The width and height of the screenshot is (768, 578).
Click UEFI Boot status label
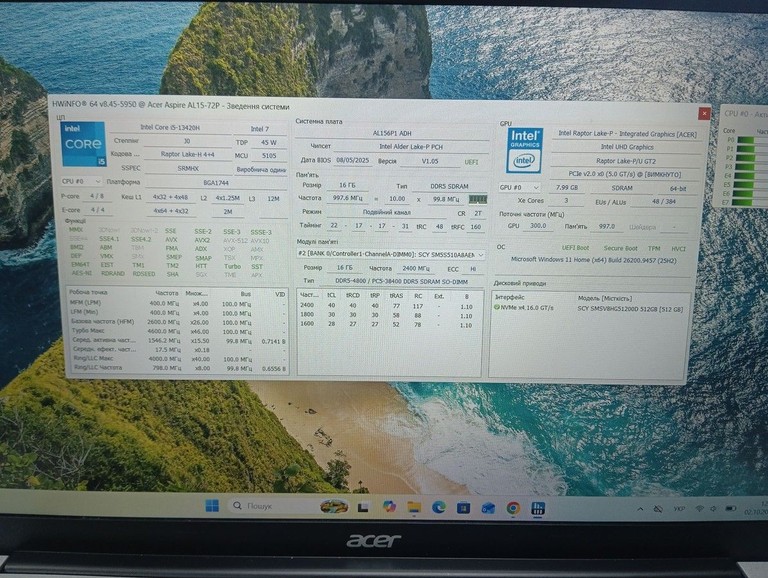576,248
